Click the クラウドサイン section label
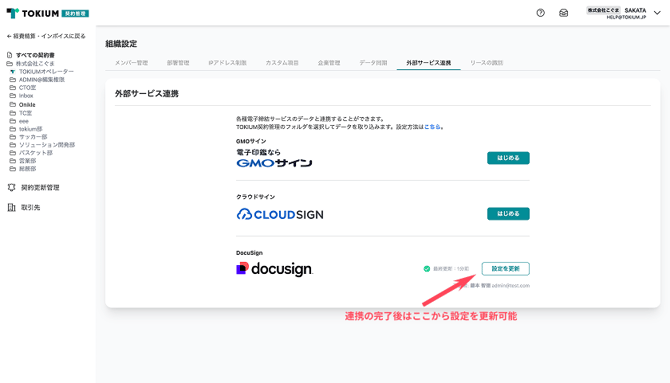Viewport: 670px width, 383px height. (256, 197)
